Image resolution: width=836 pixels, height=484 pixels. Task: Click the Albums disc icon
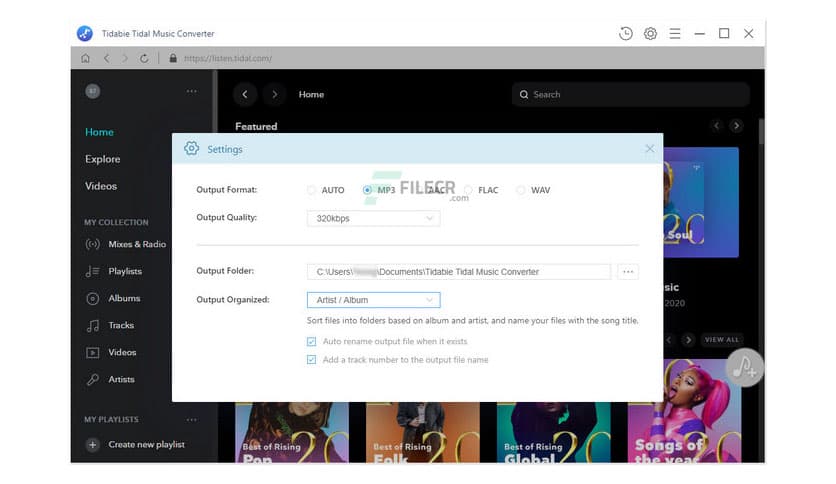coord(92,299)
